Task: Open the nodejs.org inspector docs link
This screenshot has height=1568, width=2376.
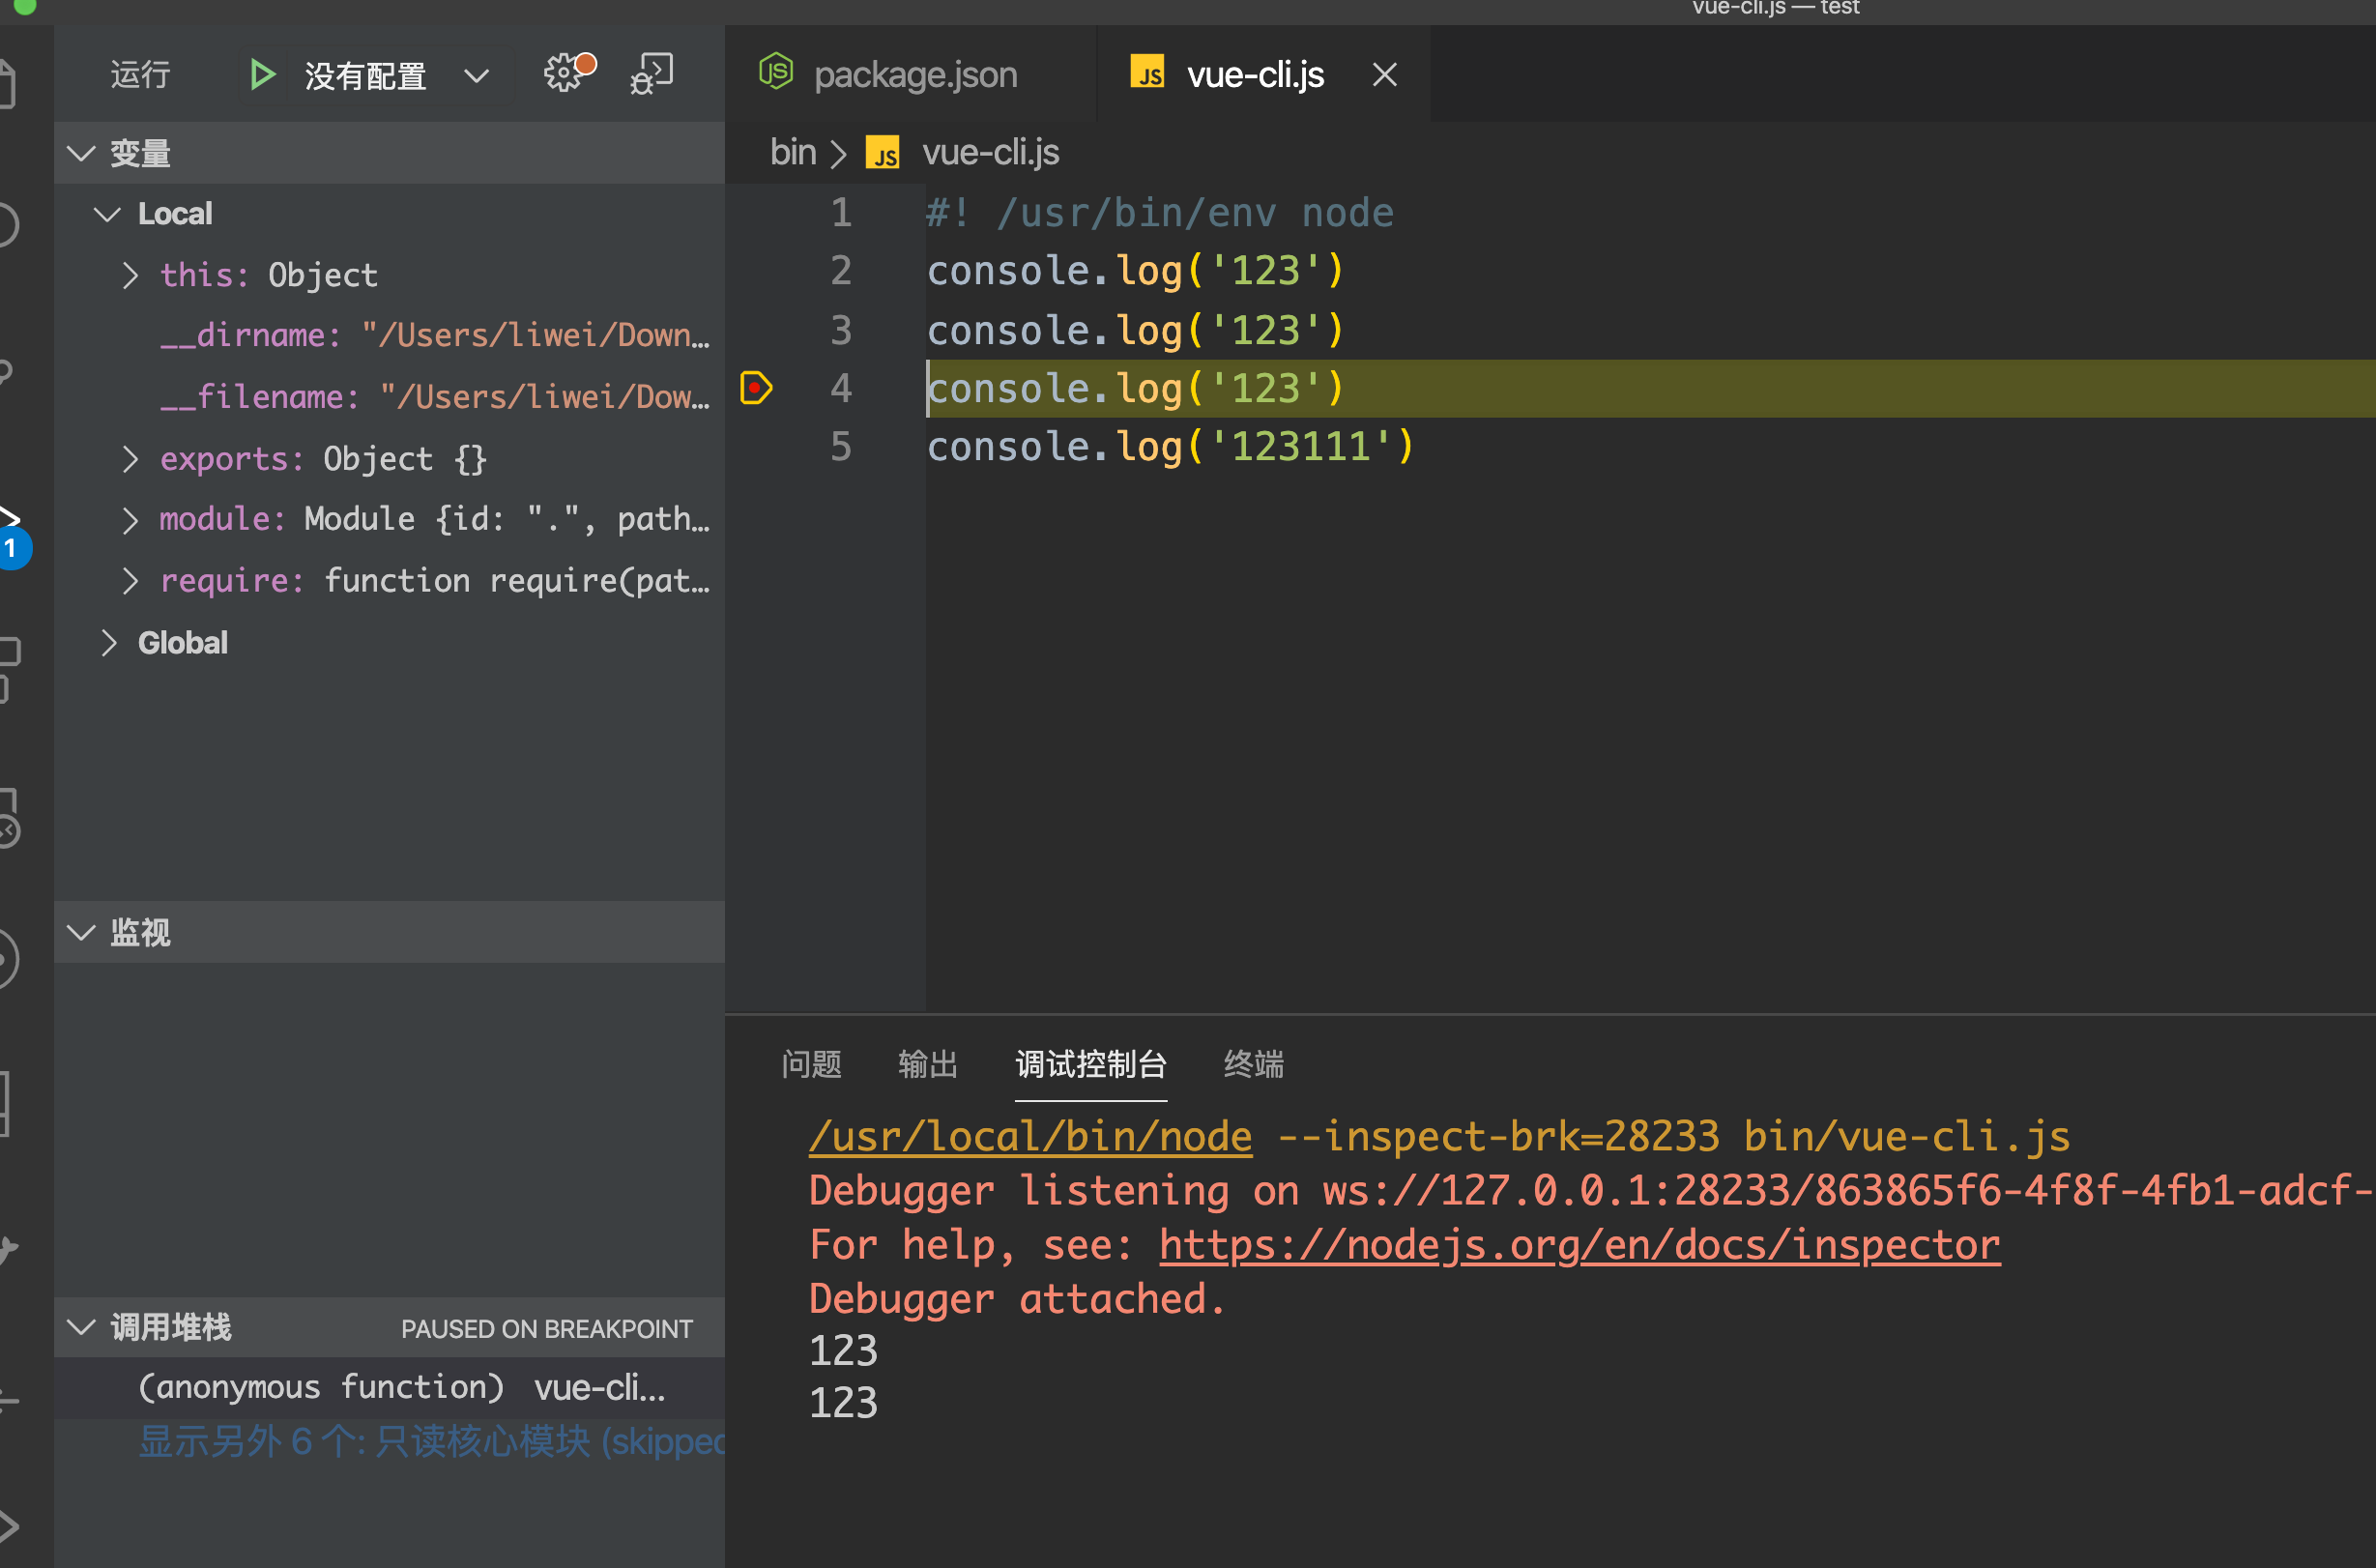Action: coord(1580,1245)
